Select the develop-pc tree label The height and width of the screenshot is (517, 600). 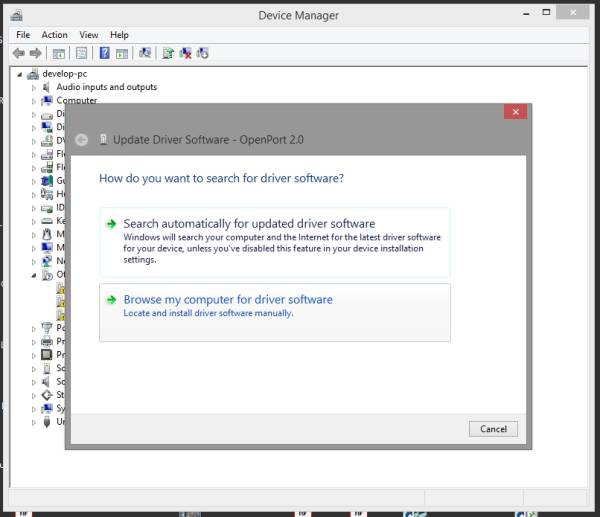pyautogui.click(x=65, y=73)
